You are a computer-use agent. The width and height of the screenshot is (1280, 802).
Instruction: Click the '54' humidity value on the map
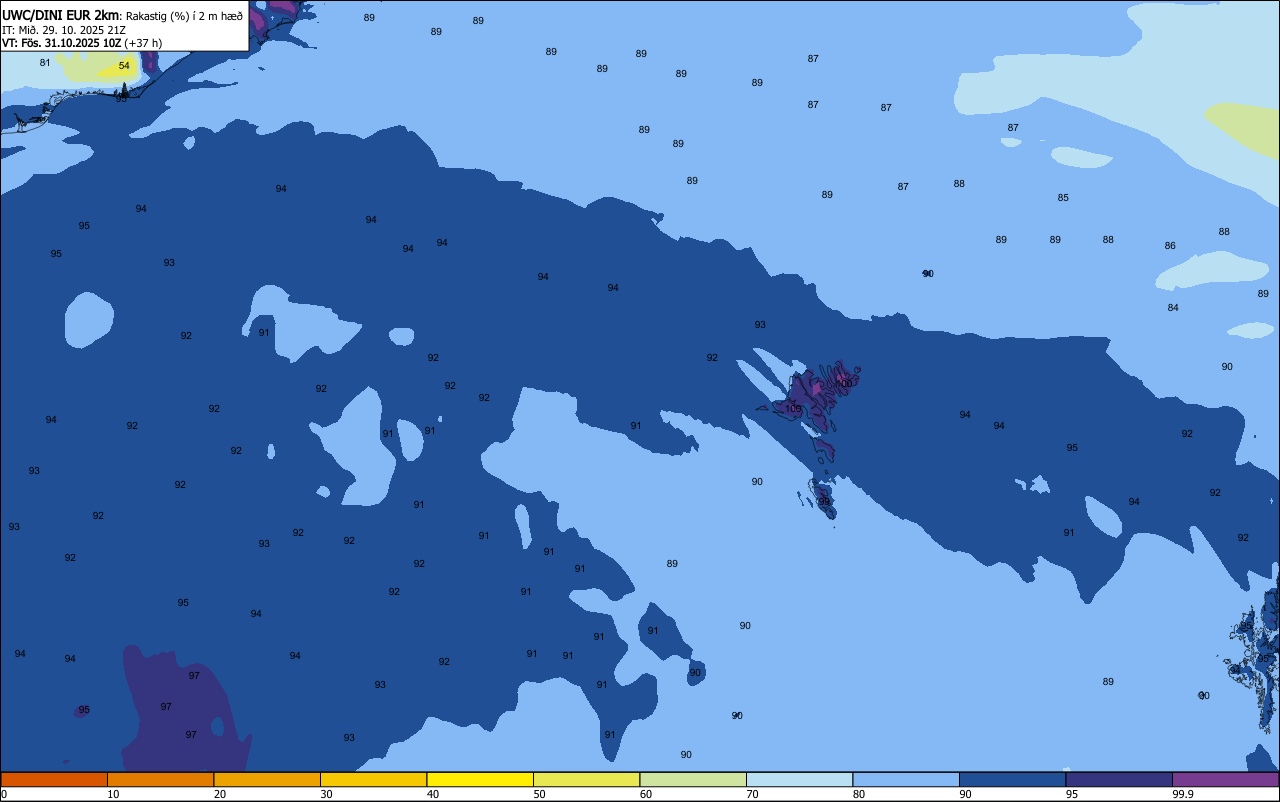click(124, 66)
